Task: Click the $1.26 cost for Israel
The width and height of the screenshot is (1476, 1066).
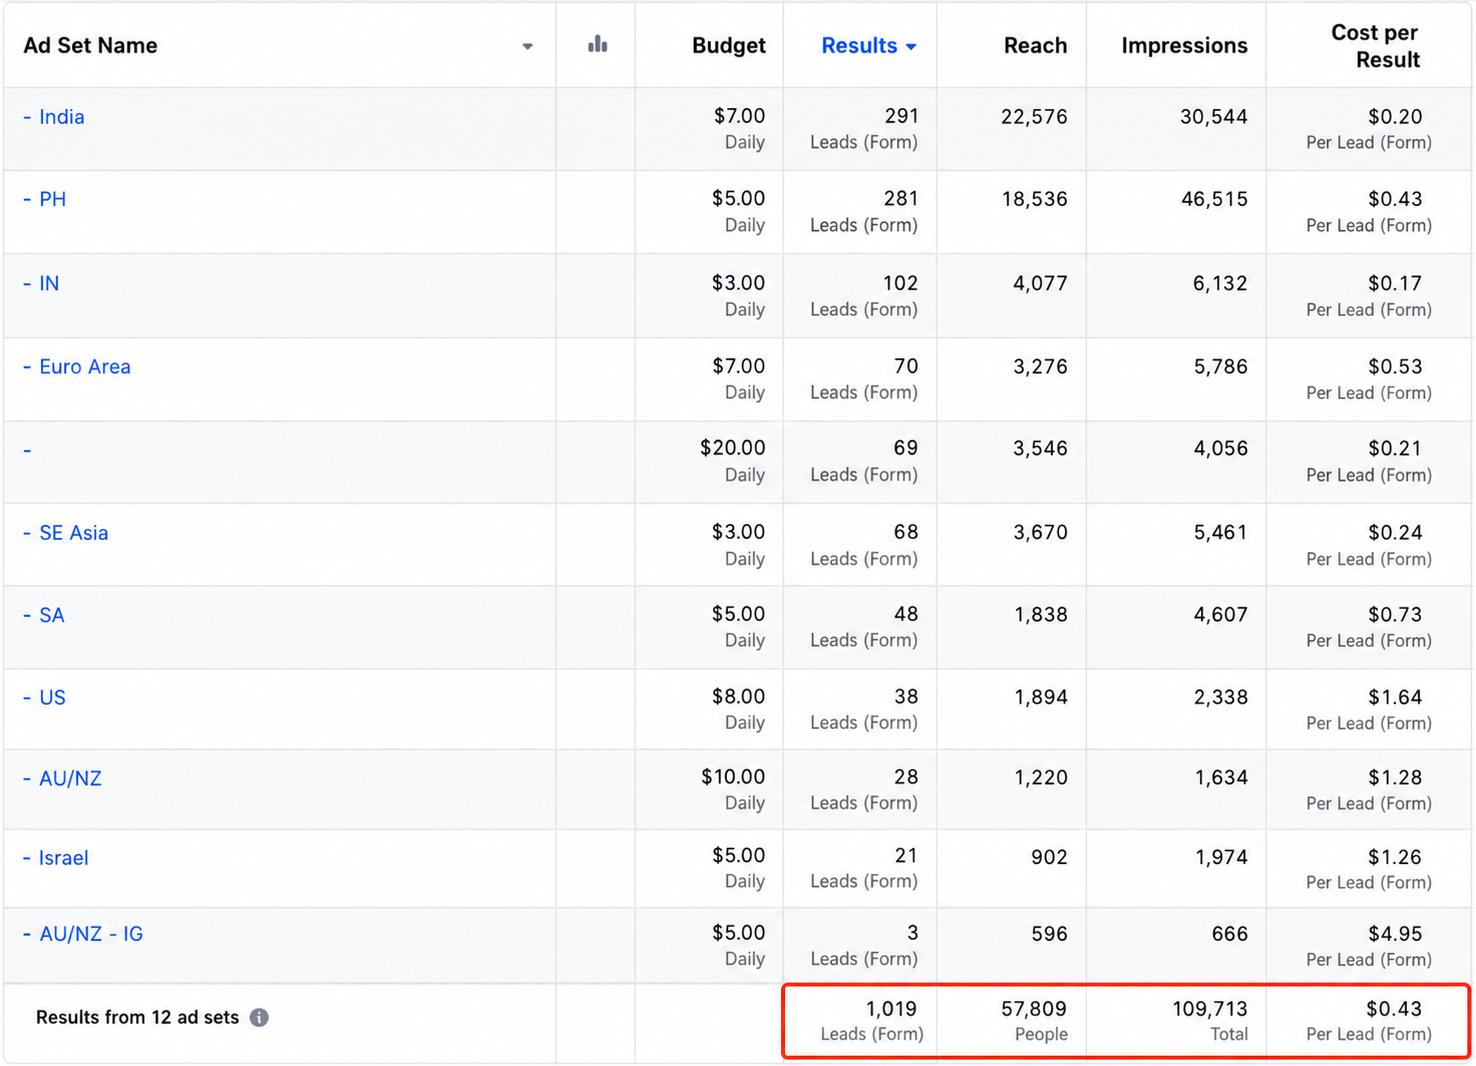Action: 1395,857
